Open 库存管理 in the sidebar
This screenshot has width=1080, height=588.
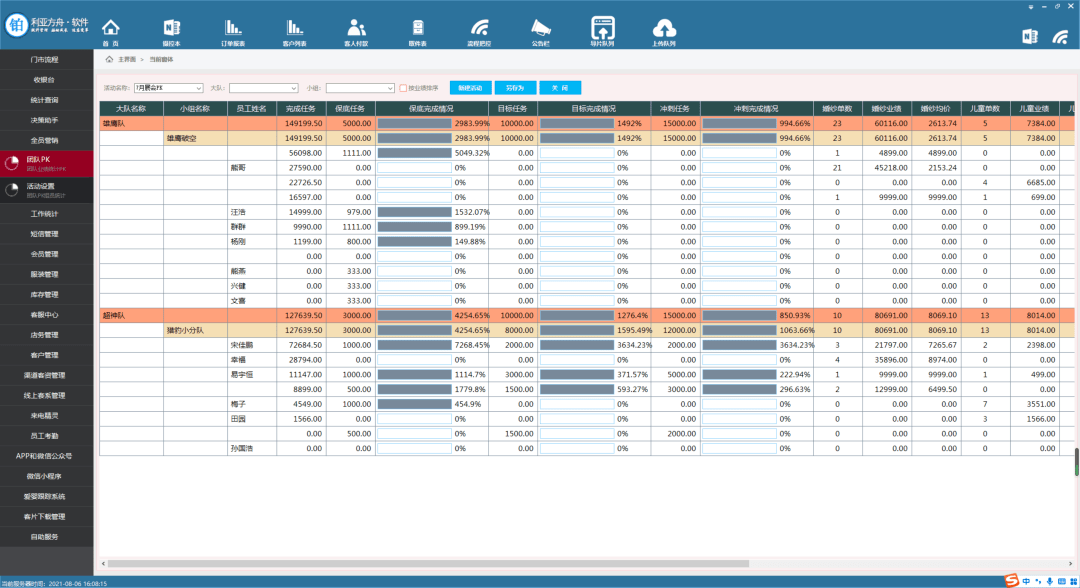point(47,295)
